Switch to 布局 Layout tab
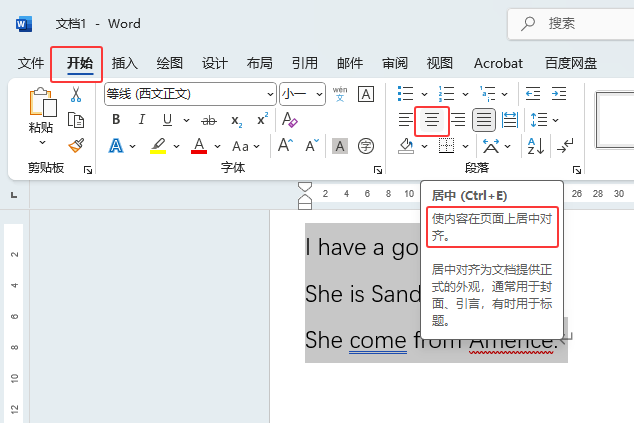The image size is (634, 423). click(x=260, y=63)
